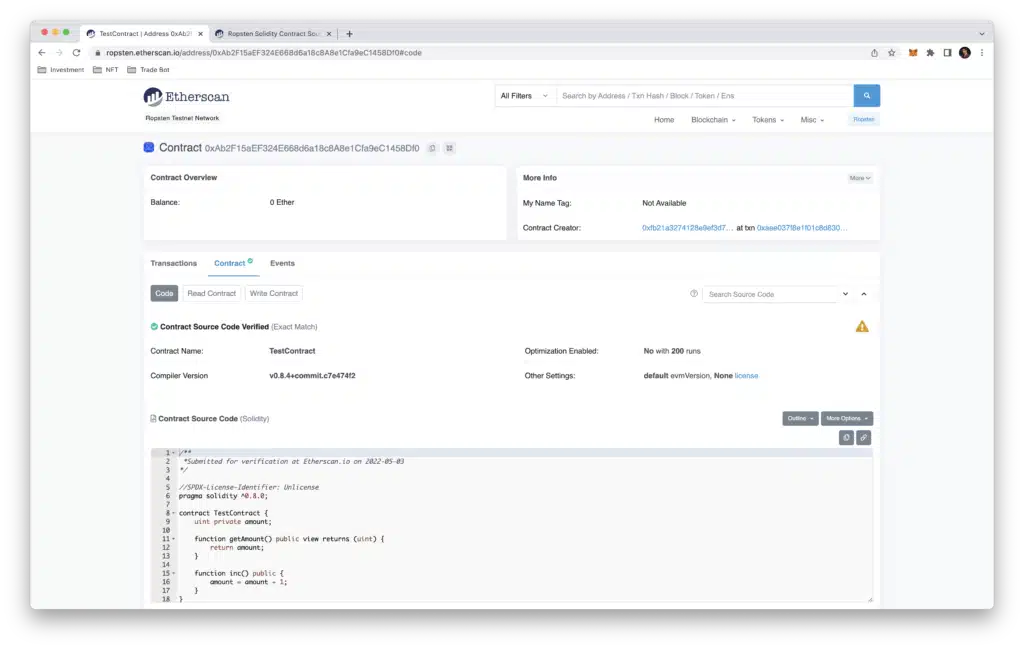Click the contract name value 'TestContract'
This screenshot has height=649, width=1024.
pyautogui.click(x=292, y=351)
